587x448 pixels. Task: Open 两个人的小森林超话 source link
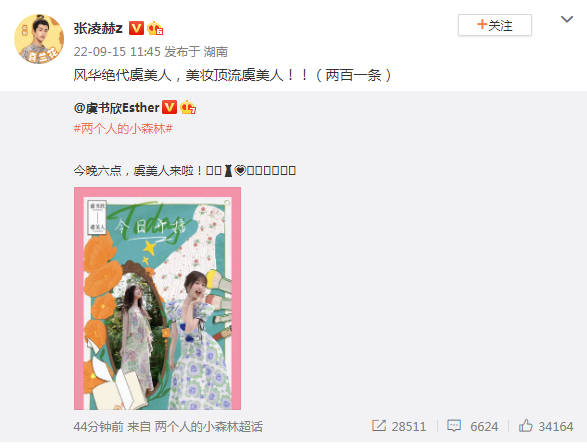pos(209,426)
